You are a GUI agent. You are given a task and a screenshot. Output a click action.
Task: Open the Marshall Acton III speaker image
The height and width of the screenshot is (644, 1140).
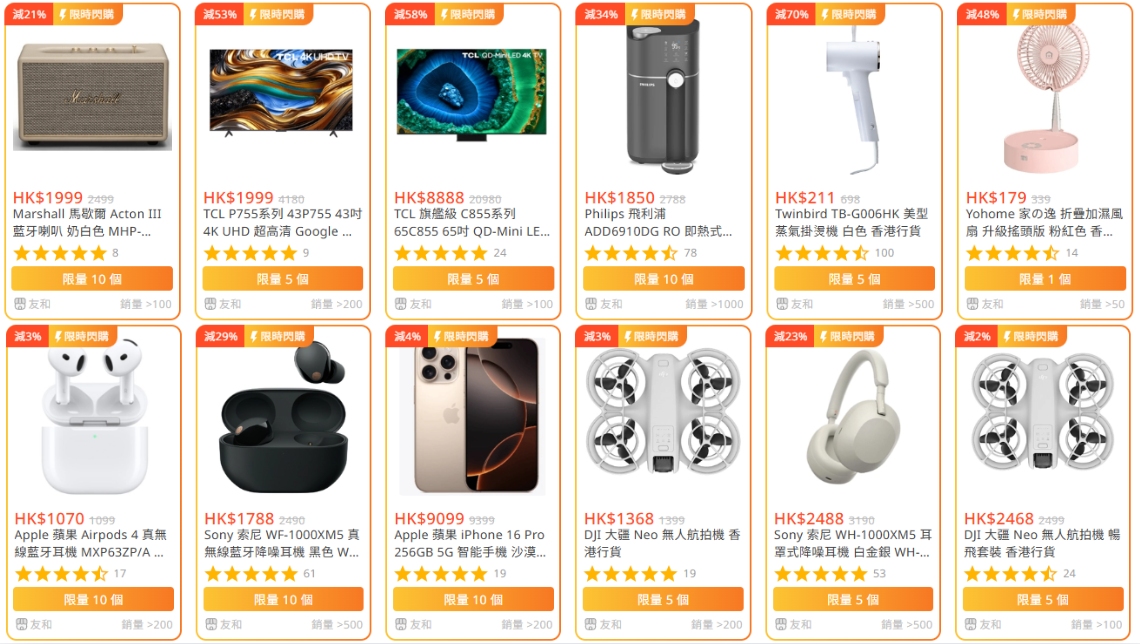(x=92, y=96)
